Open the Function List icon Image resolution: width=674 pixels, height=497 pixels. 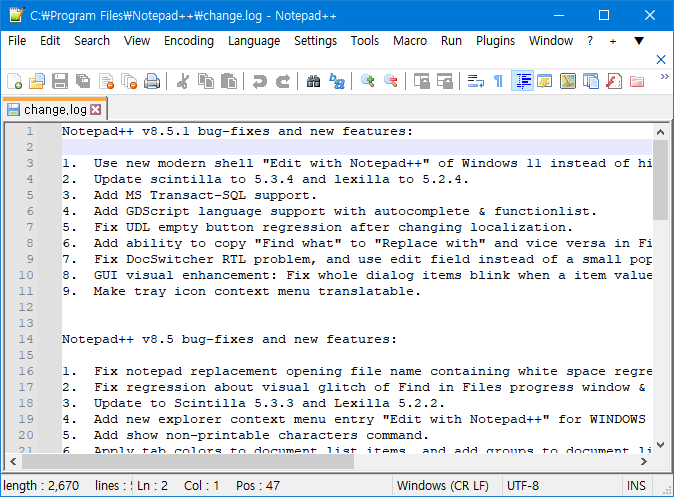click(x=614, y=81)
